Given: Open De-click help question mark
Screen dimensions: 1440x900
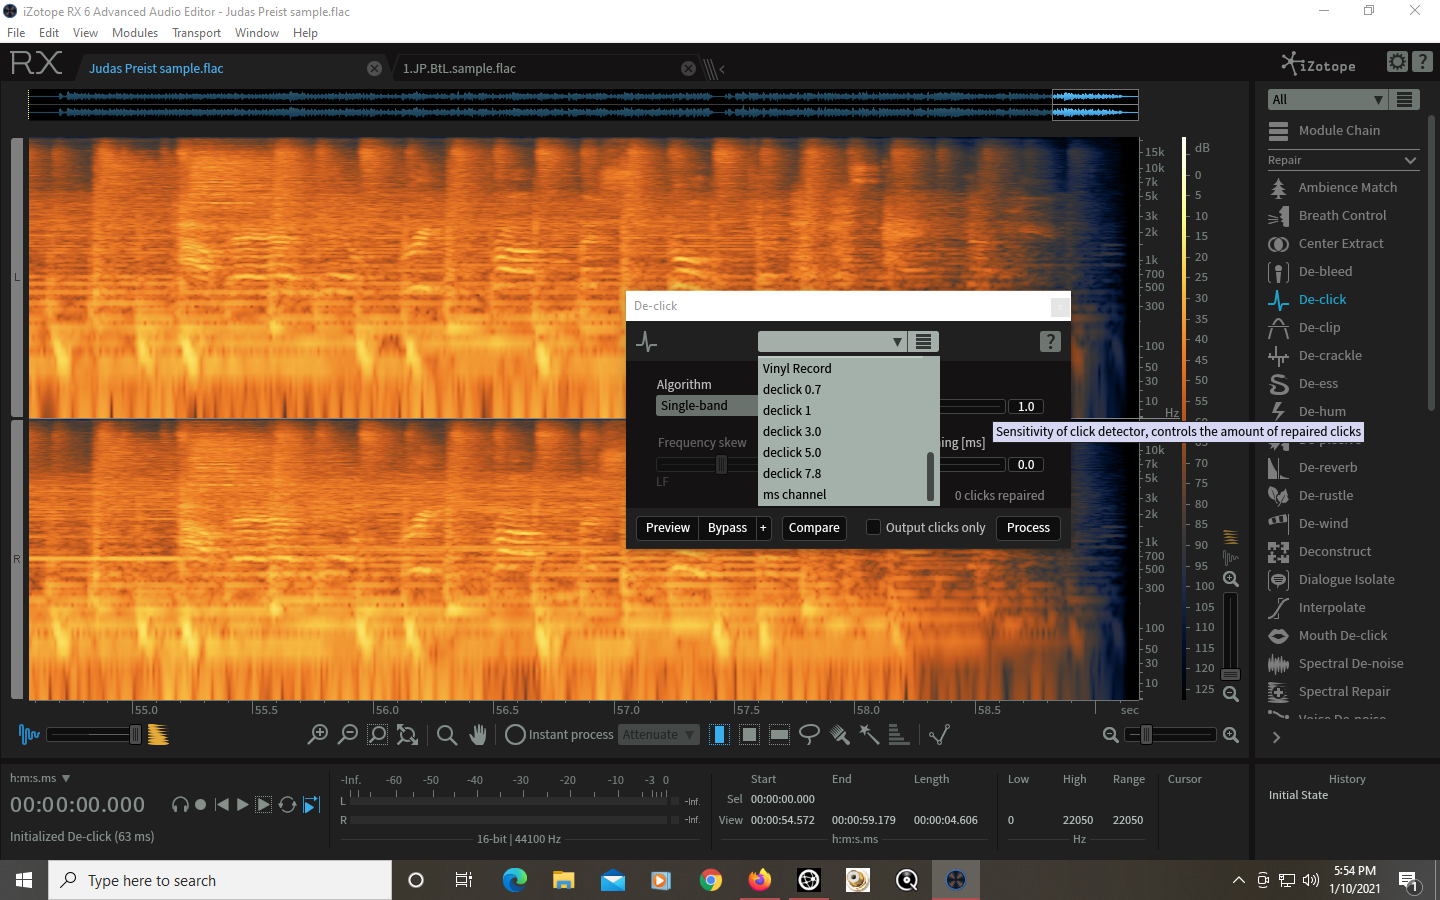Looking at the screenshot, I should (1050, 342).
